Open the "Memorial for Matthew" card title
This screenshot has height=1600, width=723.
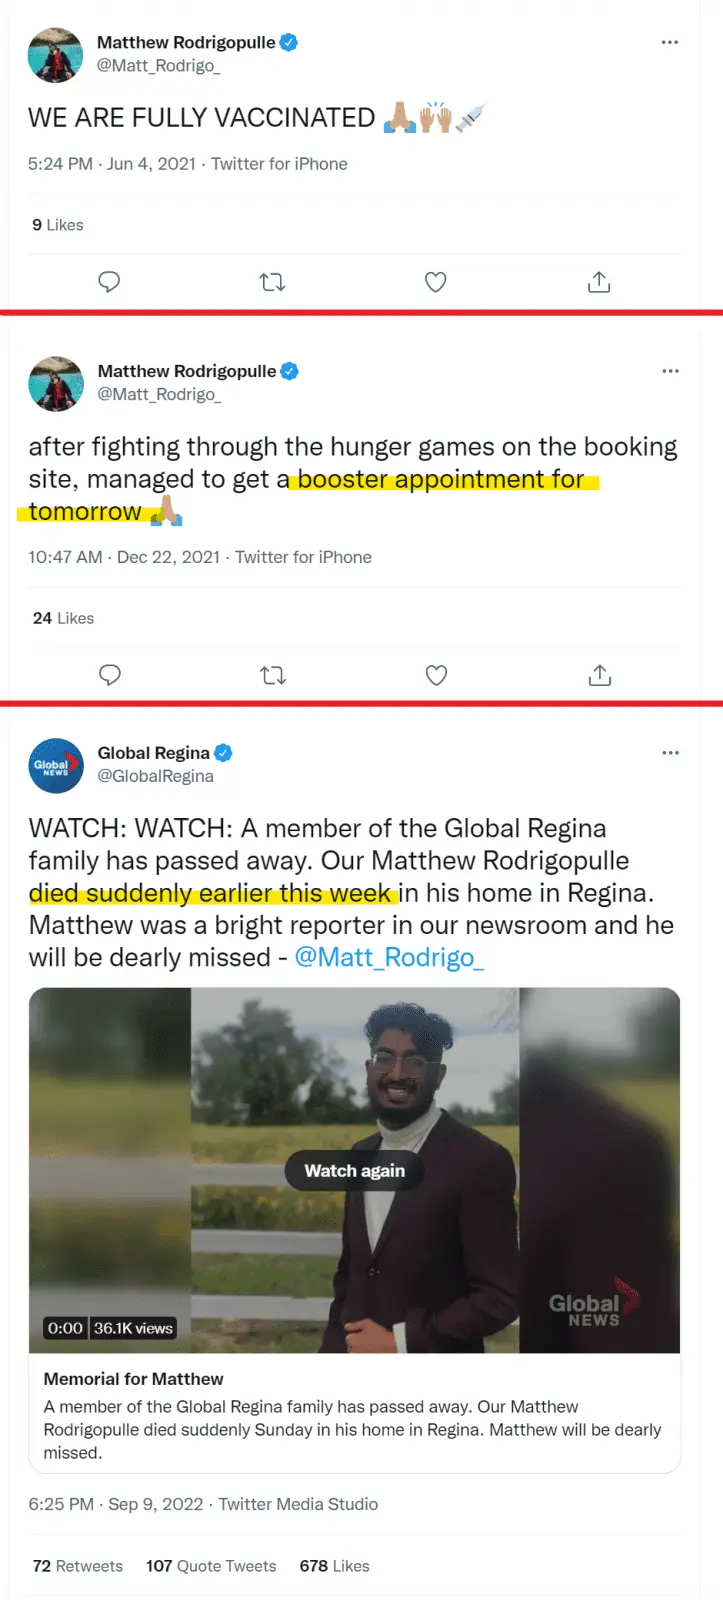coord(134,1379)
